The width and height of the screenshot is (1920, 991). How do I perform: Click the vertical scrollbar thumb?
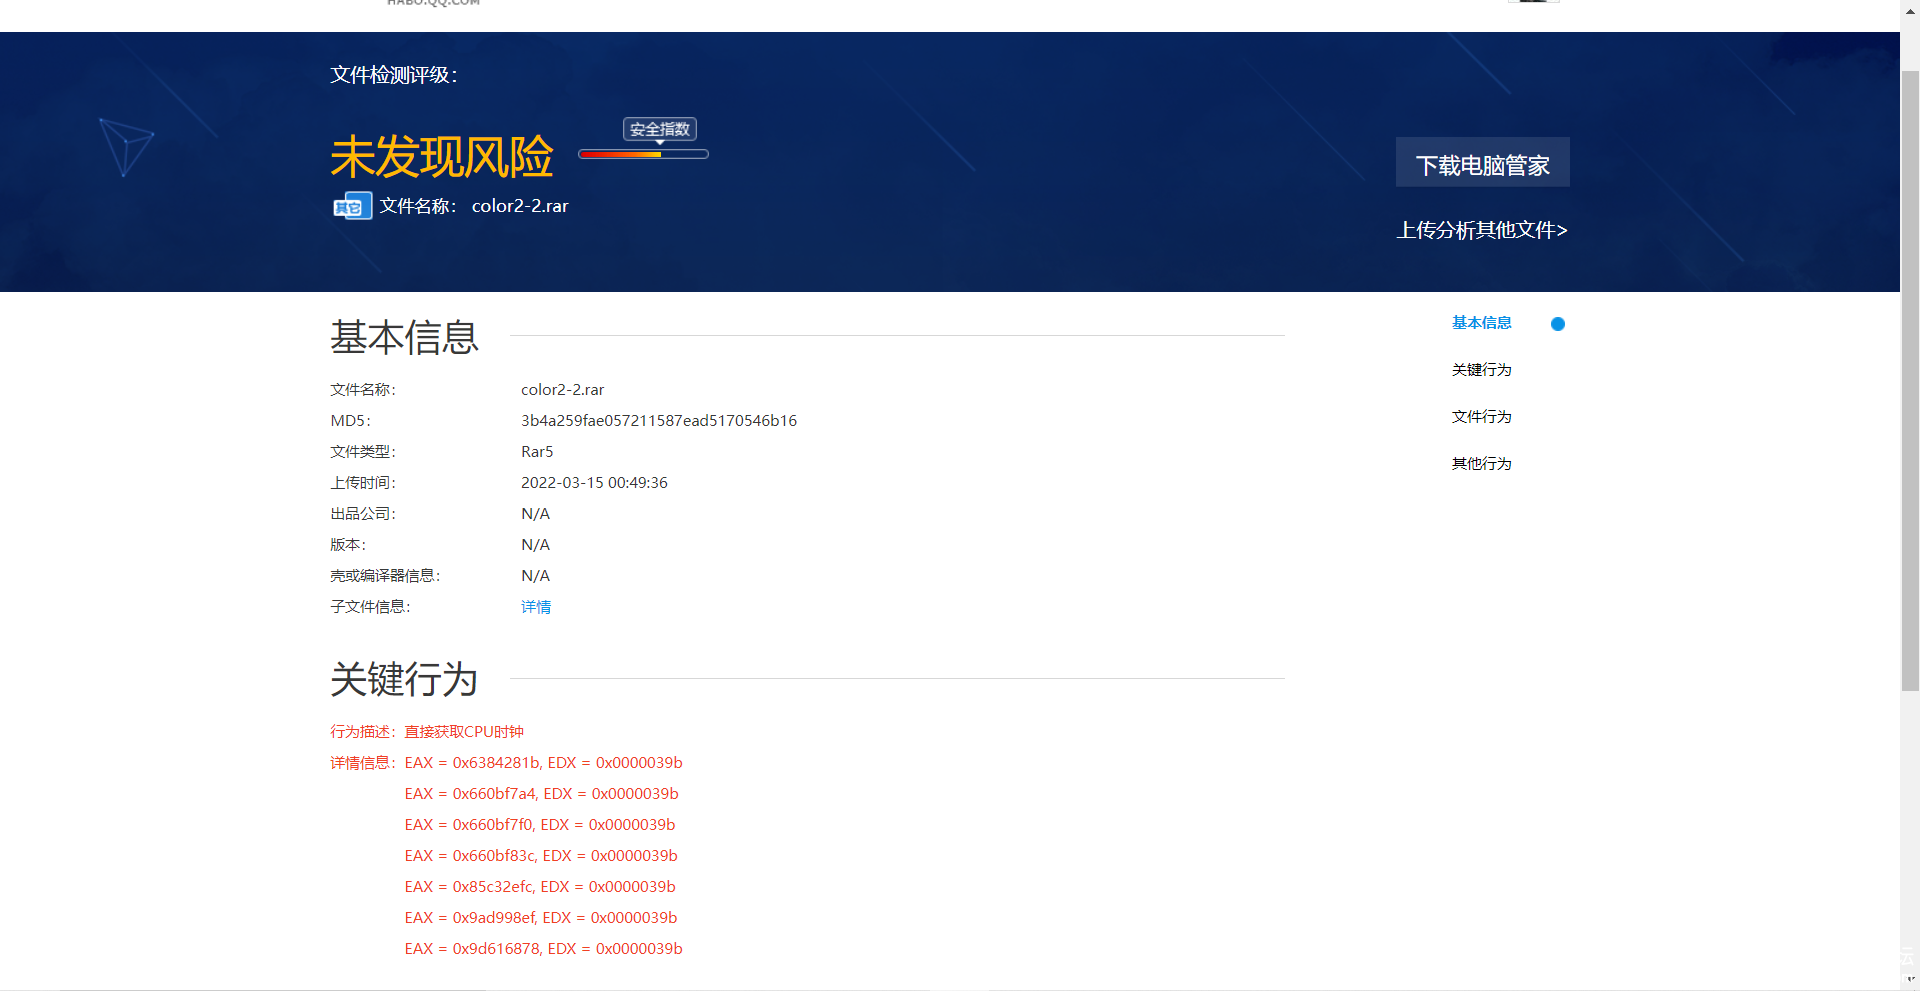[x=1910, y=380]
